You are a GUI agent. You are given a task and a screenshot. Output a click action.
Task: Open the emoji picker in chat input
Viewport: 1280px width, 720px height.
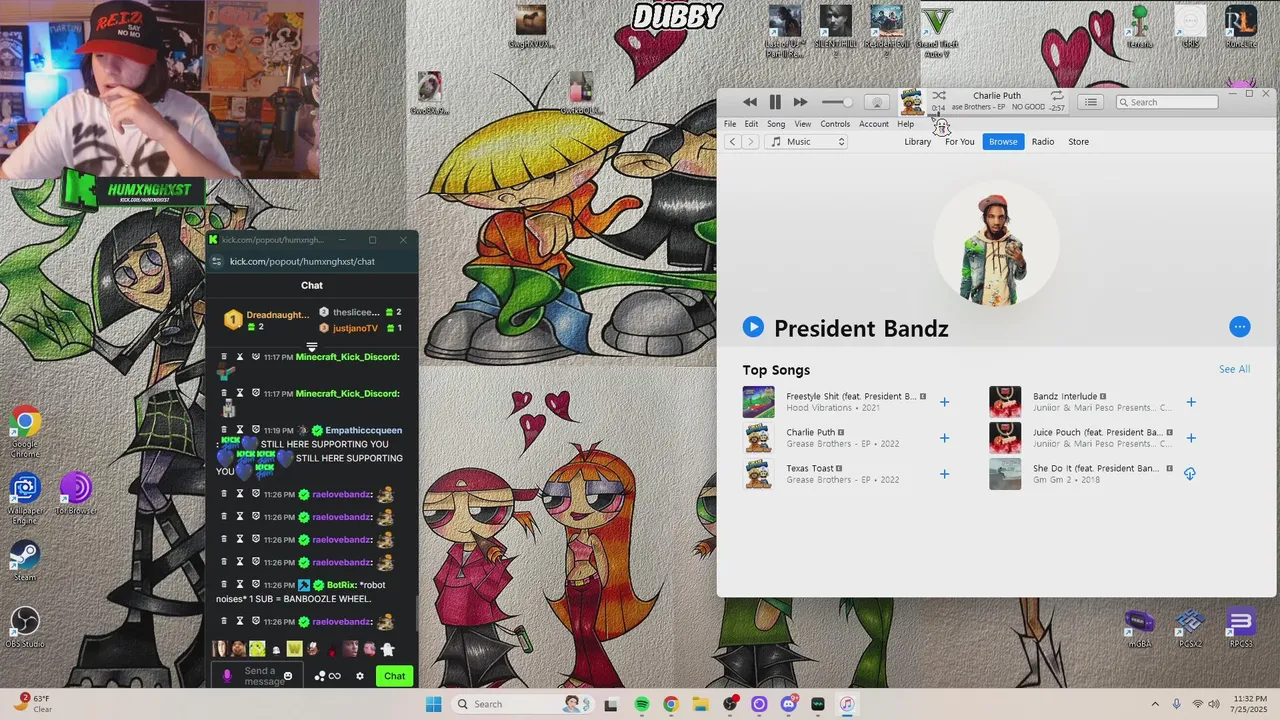click(x=288, y=677)
